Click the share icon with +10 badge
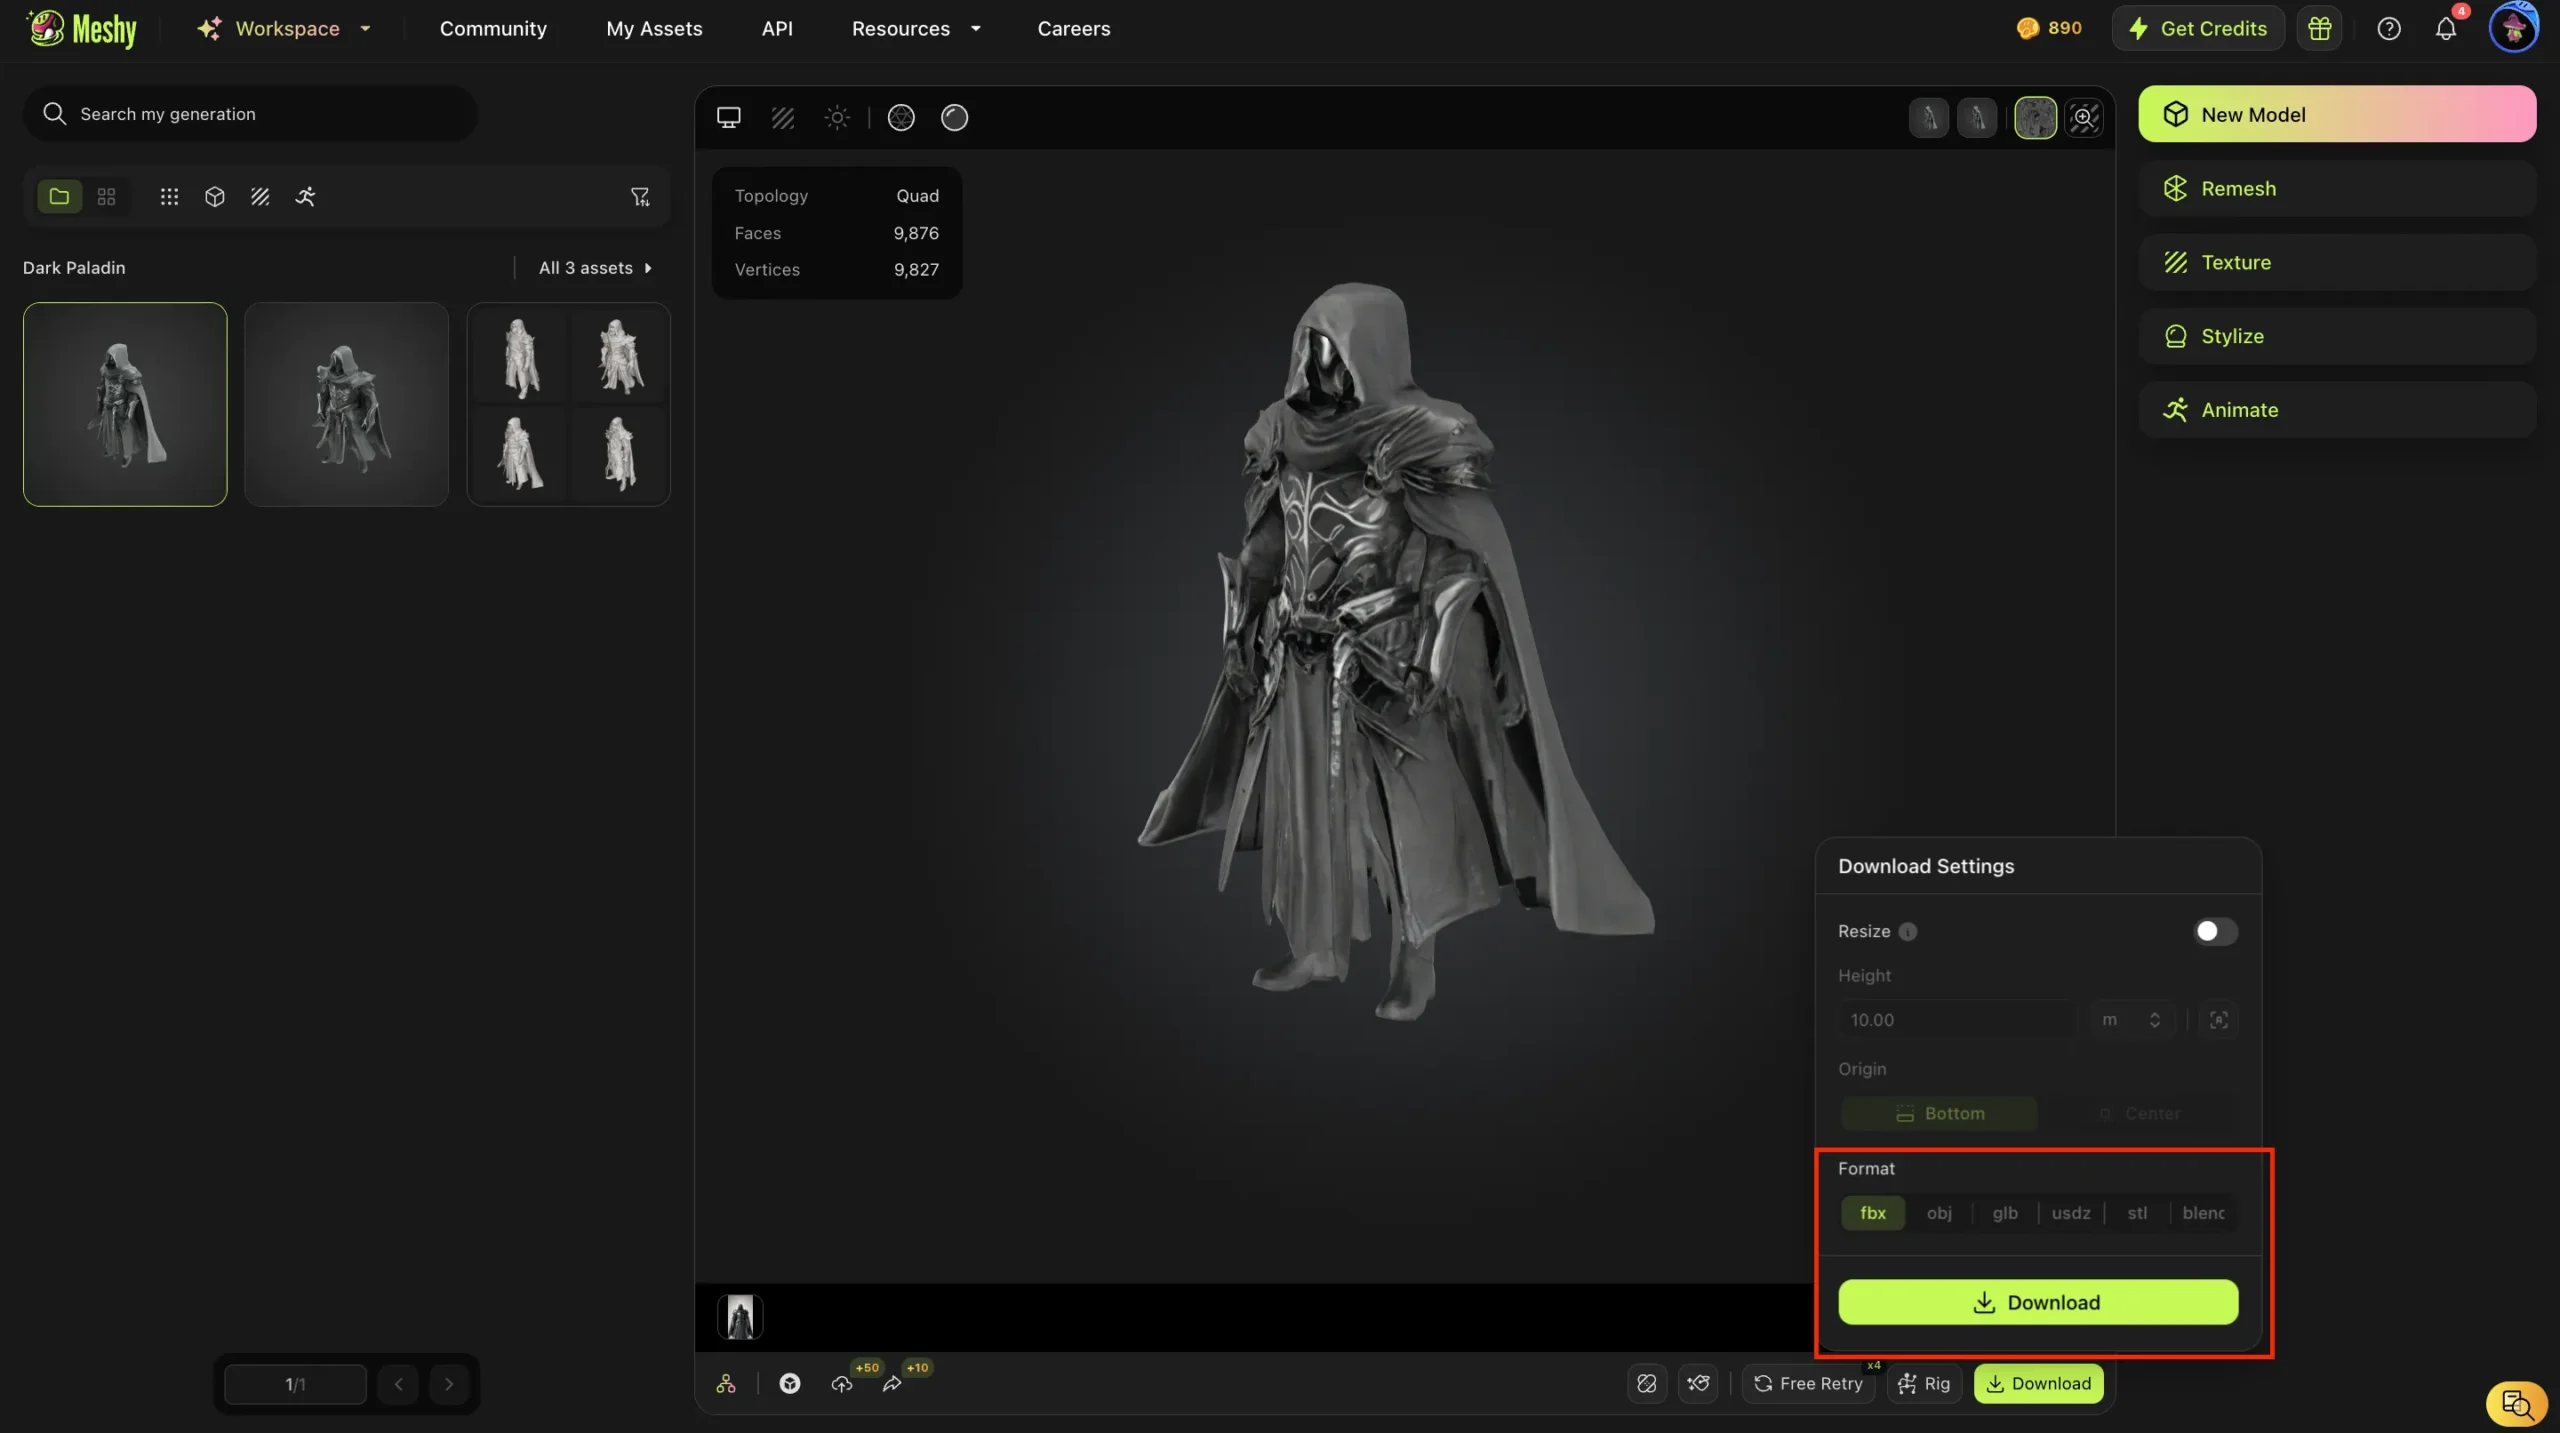Screen dimensions: 2560x1433 point(893,1386)
